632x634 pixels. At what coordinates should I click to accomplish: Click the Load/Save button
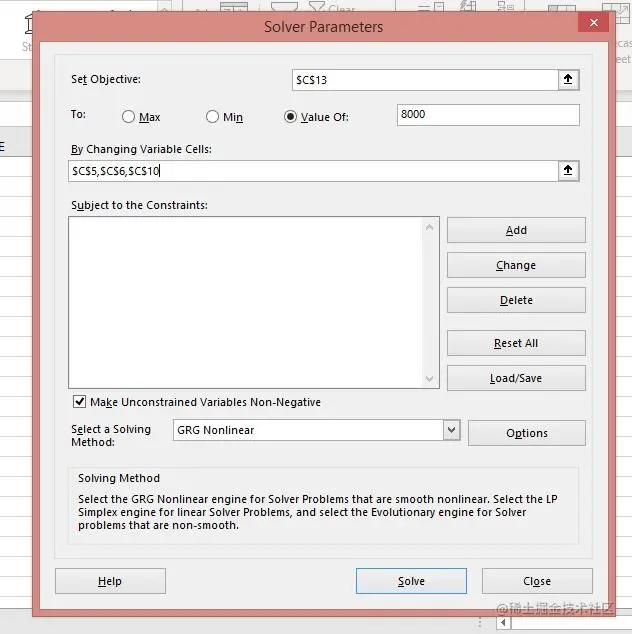516,378
